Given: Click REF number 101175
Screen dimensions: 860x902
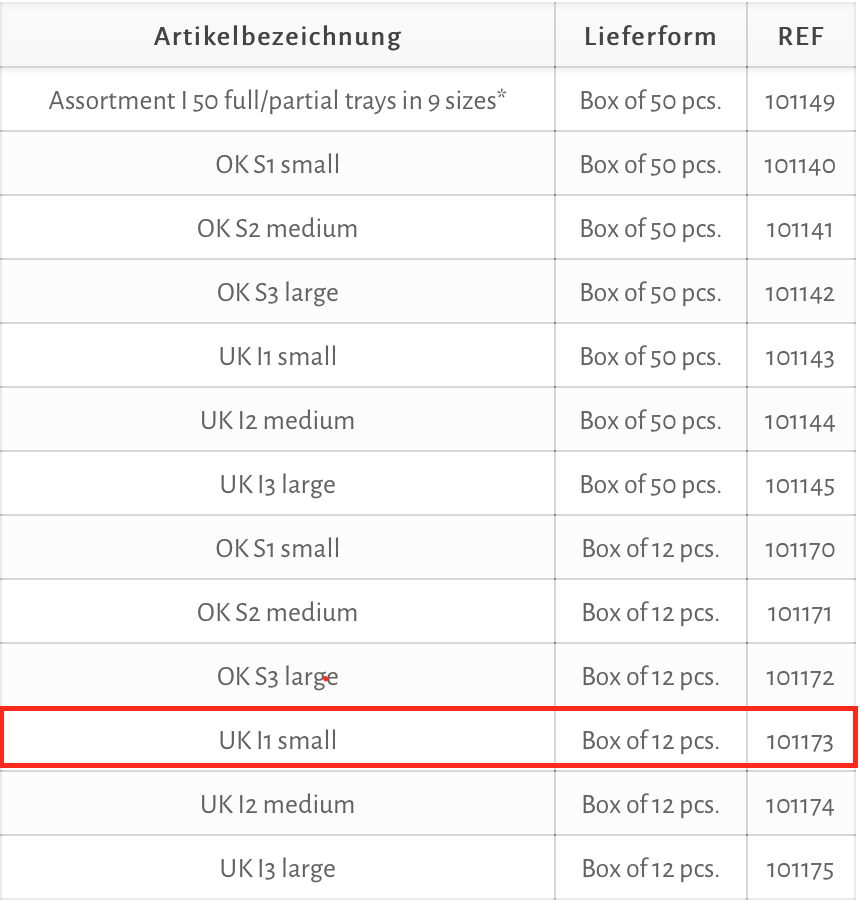Looking at the screenshot, I should click(800, 870).
